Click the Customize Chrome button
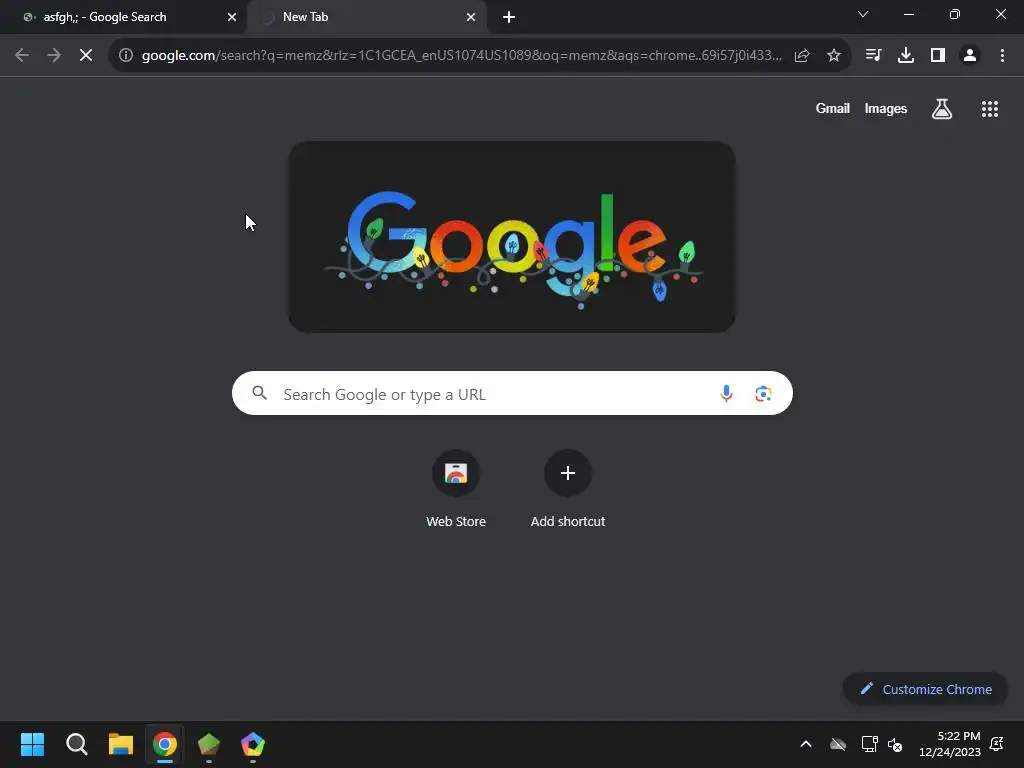The image size is (1024, 768). (x=925, y=689)
